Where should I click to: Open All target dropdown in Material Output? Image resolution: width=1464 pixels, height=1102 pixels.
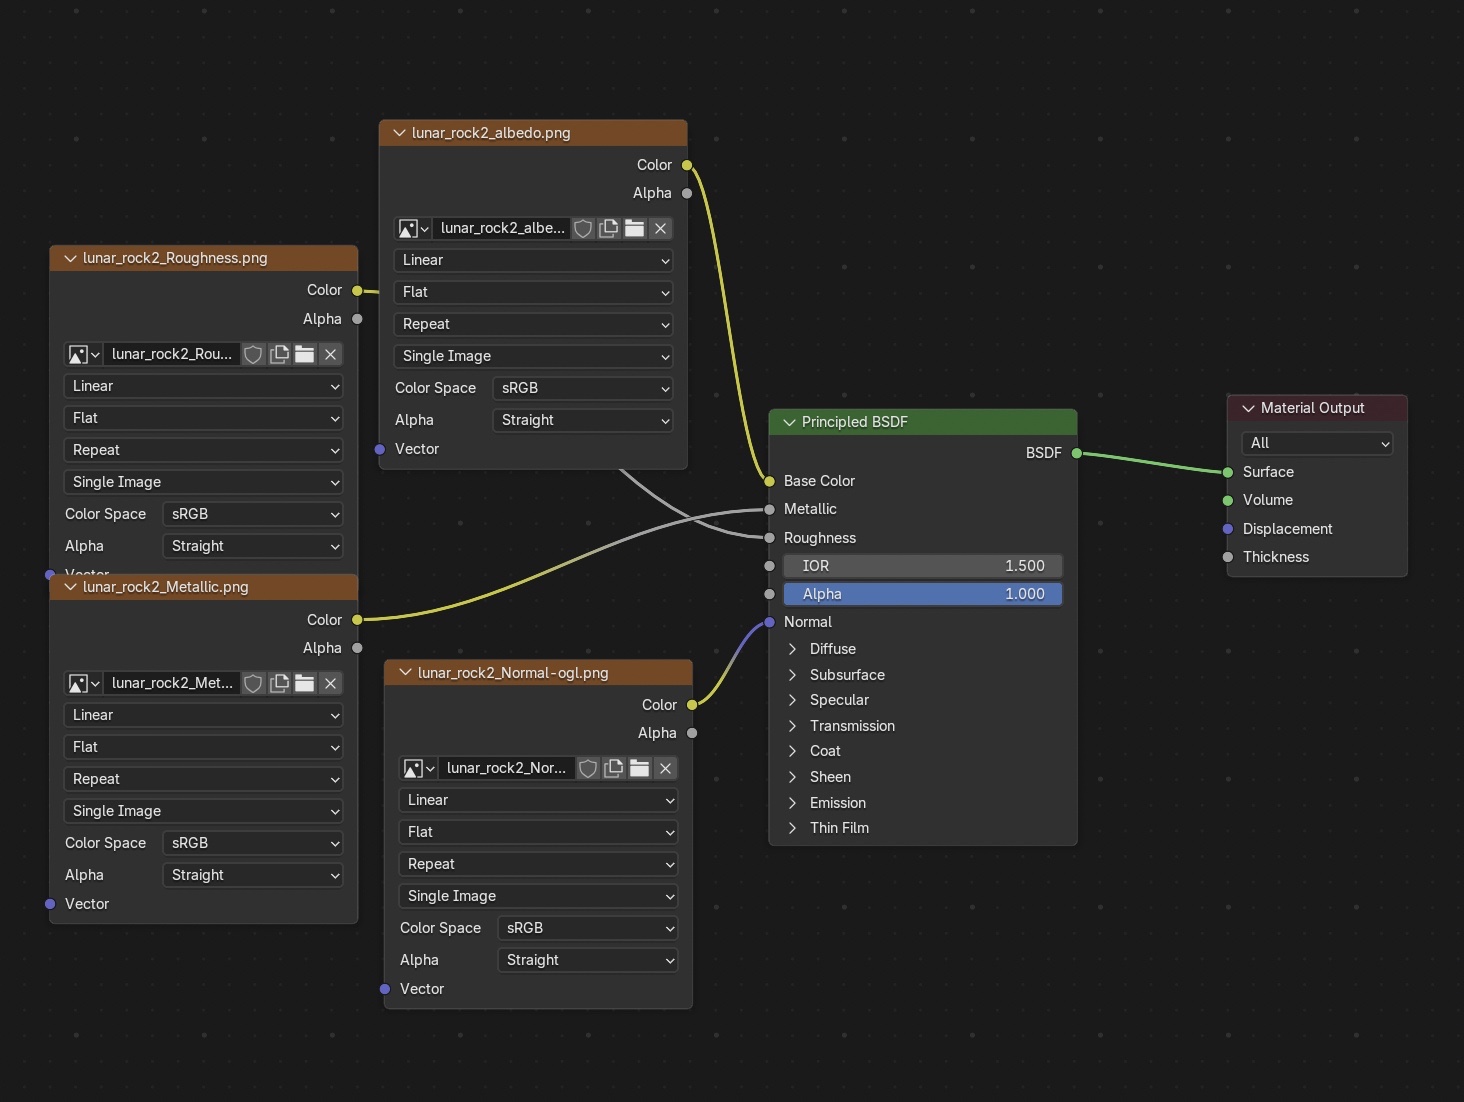pyautogui.click(x=1317, y=443)
